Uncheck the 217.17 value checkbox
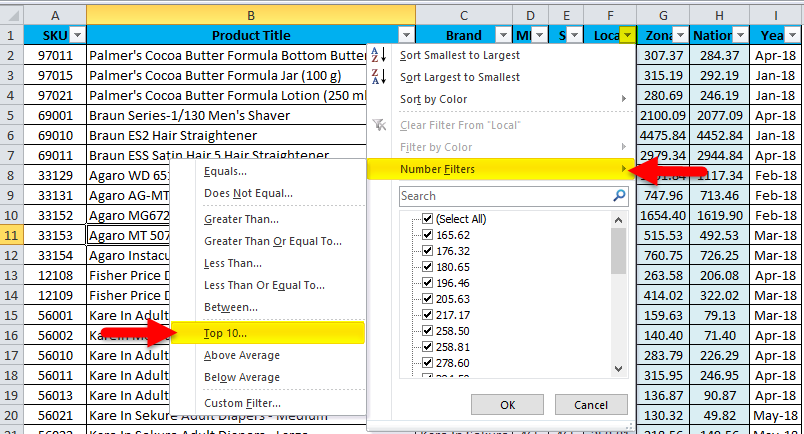This screenshot has width=804, height=434. (x=428, y=315)
